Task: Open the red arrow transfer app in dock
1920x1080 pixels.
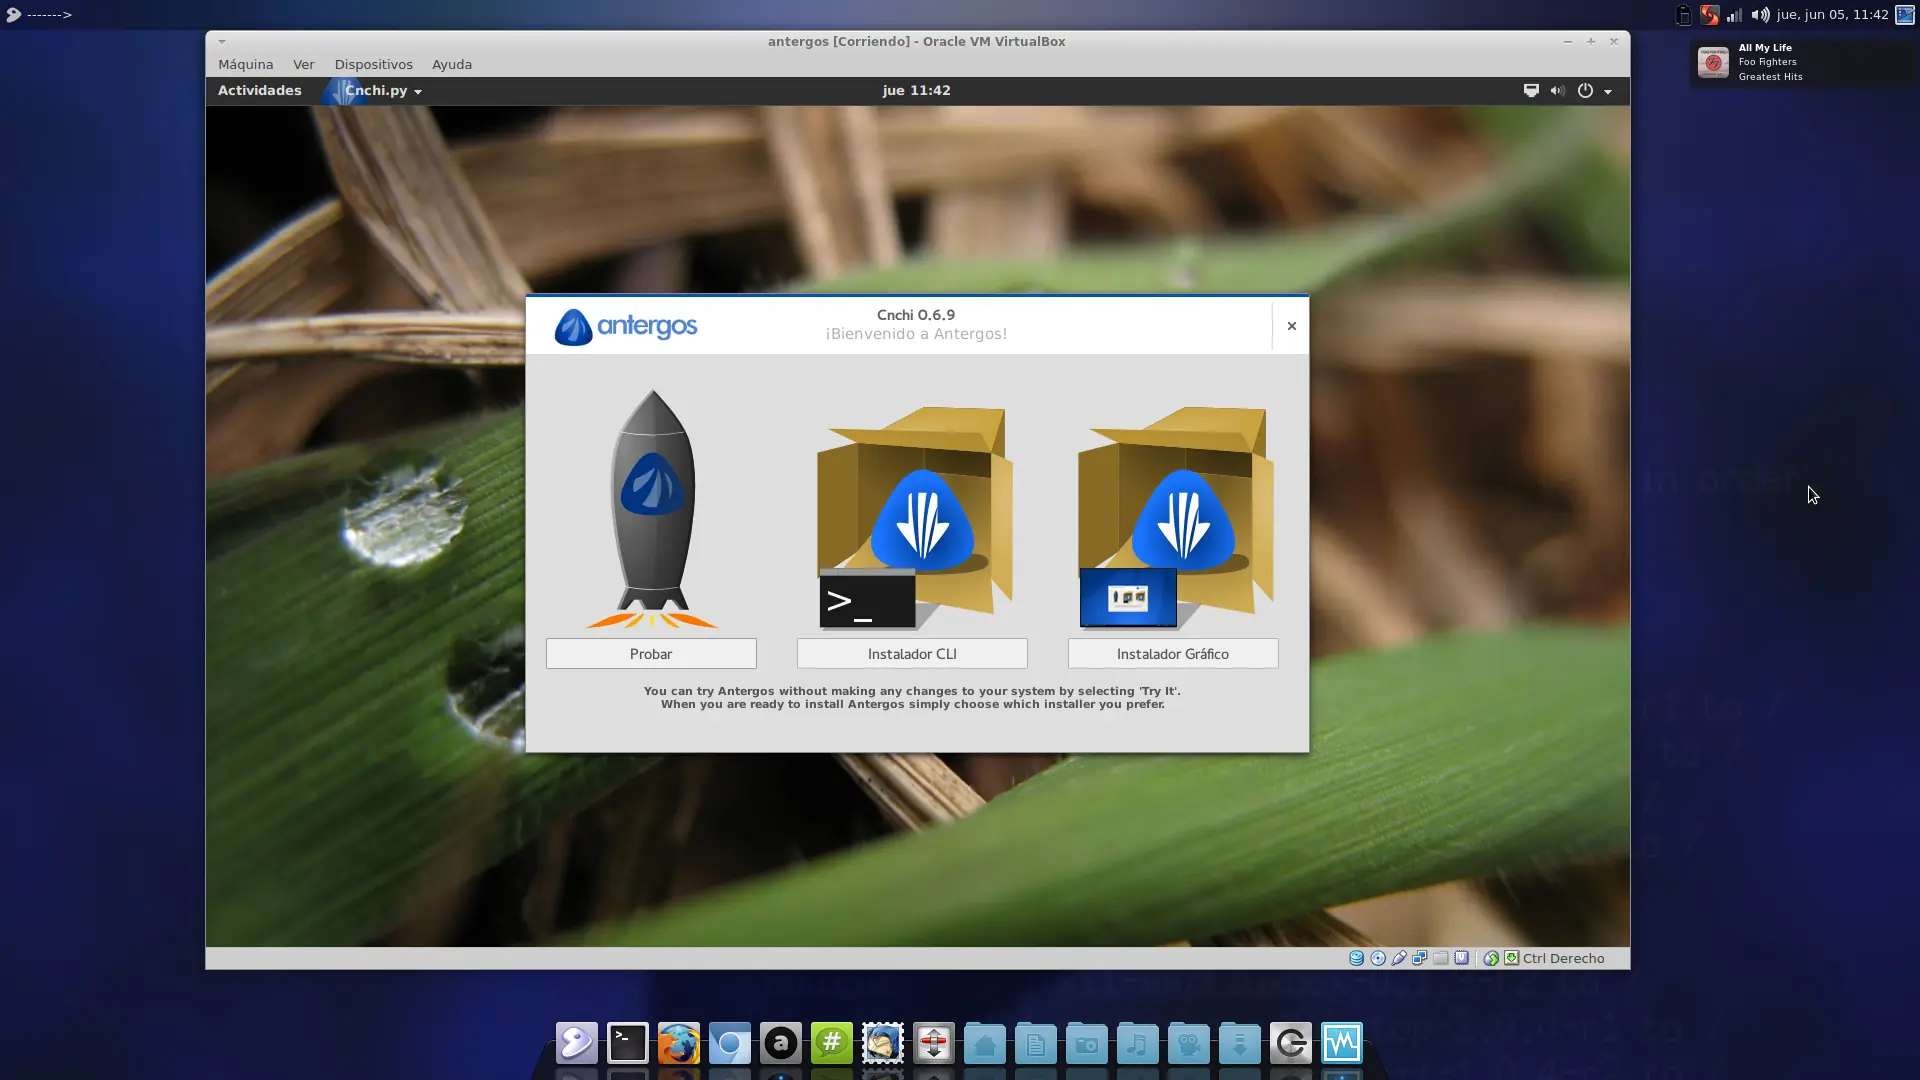Action: (x=934, y=1043)
